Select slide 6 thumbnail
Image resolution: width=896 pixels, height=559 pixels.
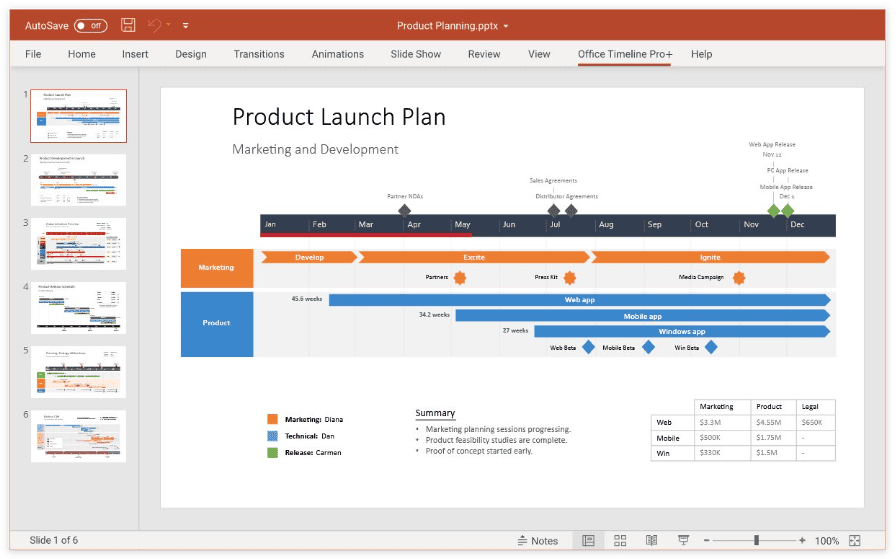point(78,436)
